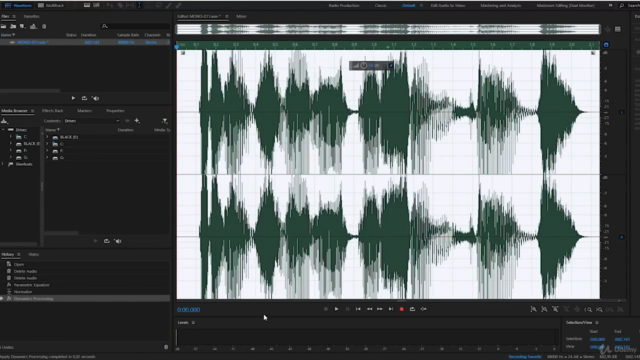This screenshot has width=640, height=360.
Task: Click New File icon in Files panel
Action: click(x=22, y=27)
